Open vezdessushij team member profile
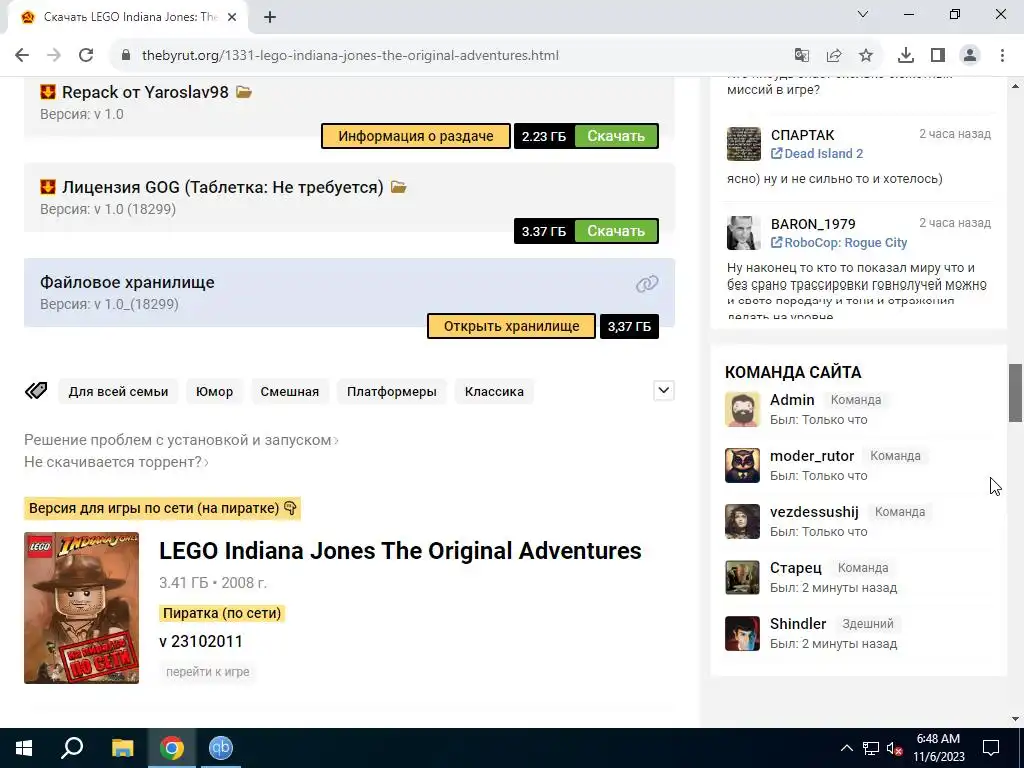Image resolution: width=1024 pixels, height=768 pixels. [814, 512]
